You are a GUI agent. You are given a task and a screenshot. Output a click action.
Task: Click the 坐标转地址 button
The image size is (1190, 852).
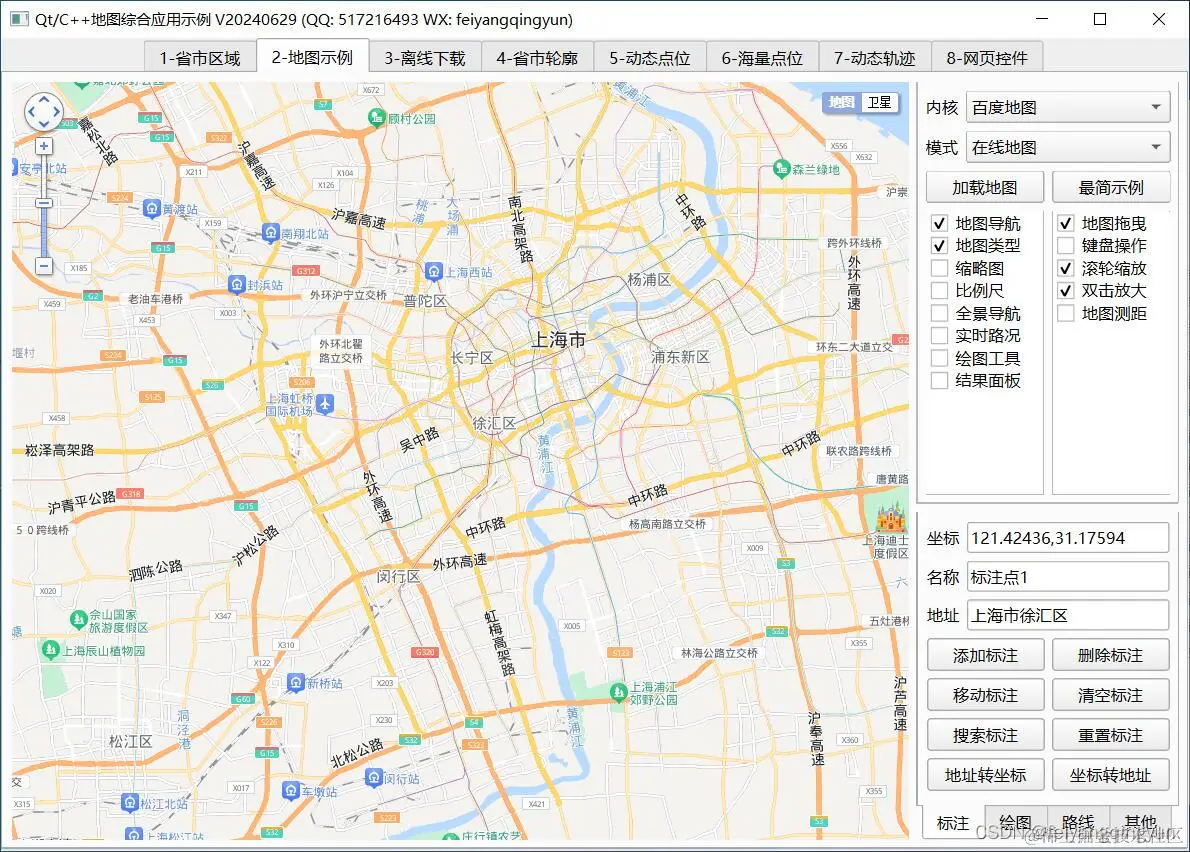pos(1110,774)
